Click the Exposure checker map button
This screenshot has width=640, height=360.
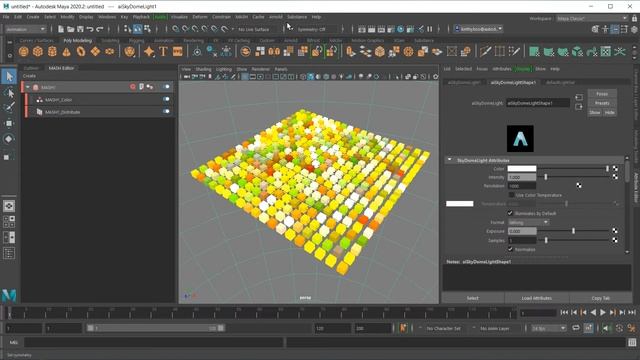[x=615, y=231]
